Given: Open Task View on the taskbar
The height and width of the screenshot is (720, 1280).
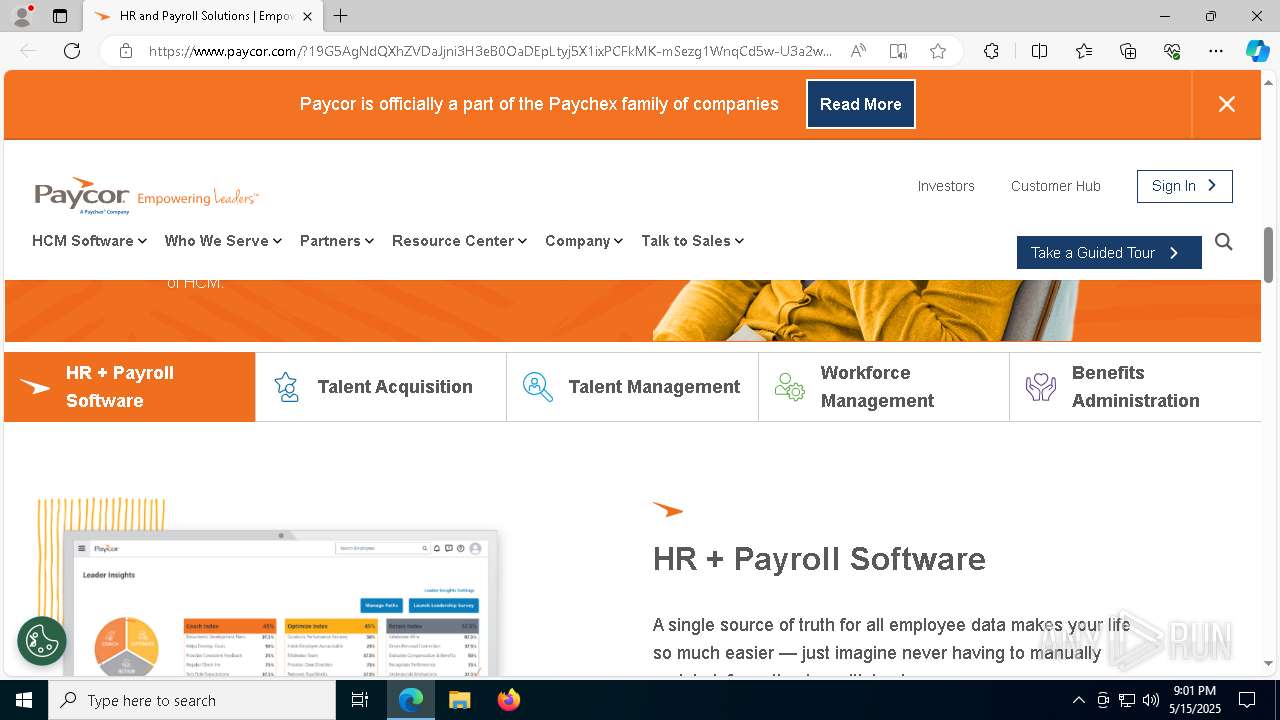Looking at the screenshot, I should [x=360, y=700].
